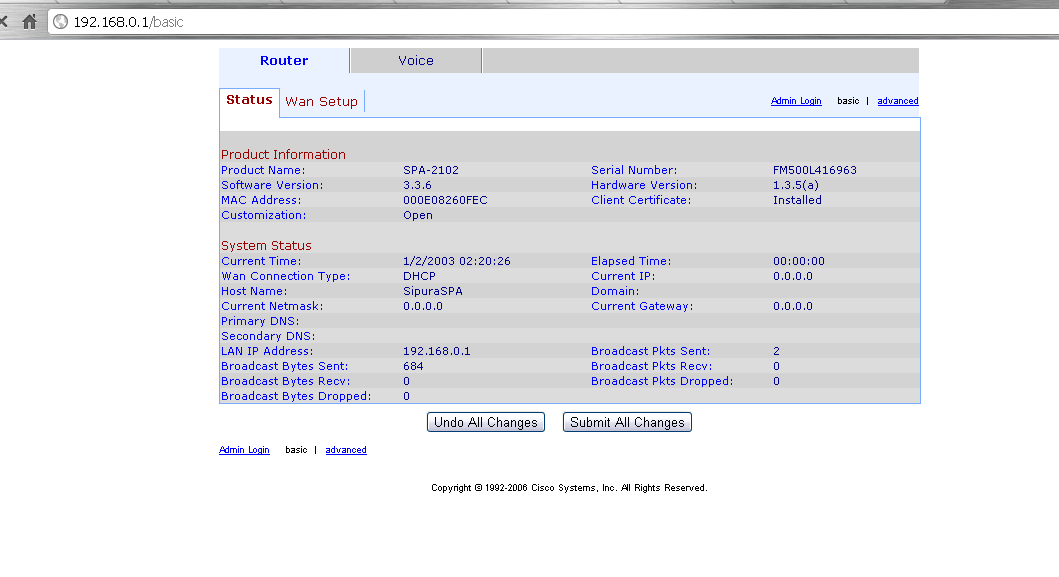Click the Cisco Systems copyright text
Image resolution: width=1059 pixels, height=577 pixels.
tap(569, 488)
